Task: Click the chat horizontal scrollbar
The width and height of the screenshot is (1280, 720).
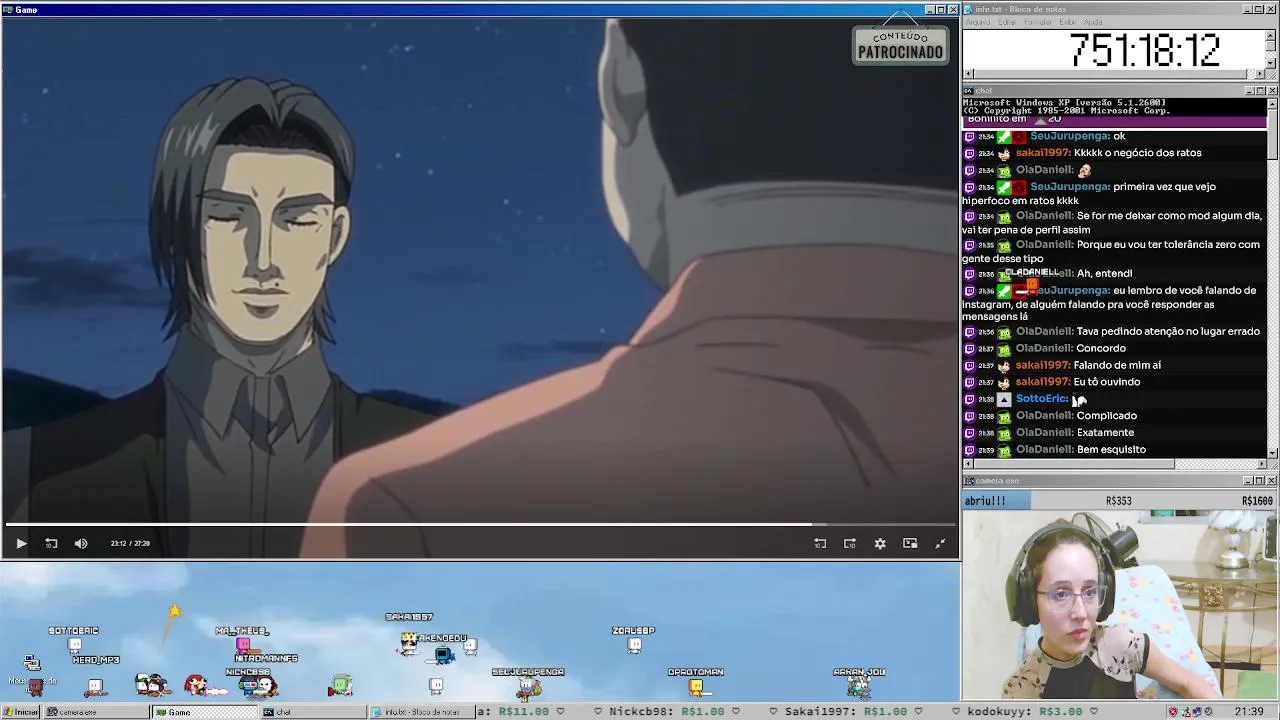Action: click(1114, 464)
